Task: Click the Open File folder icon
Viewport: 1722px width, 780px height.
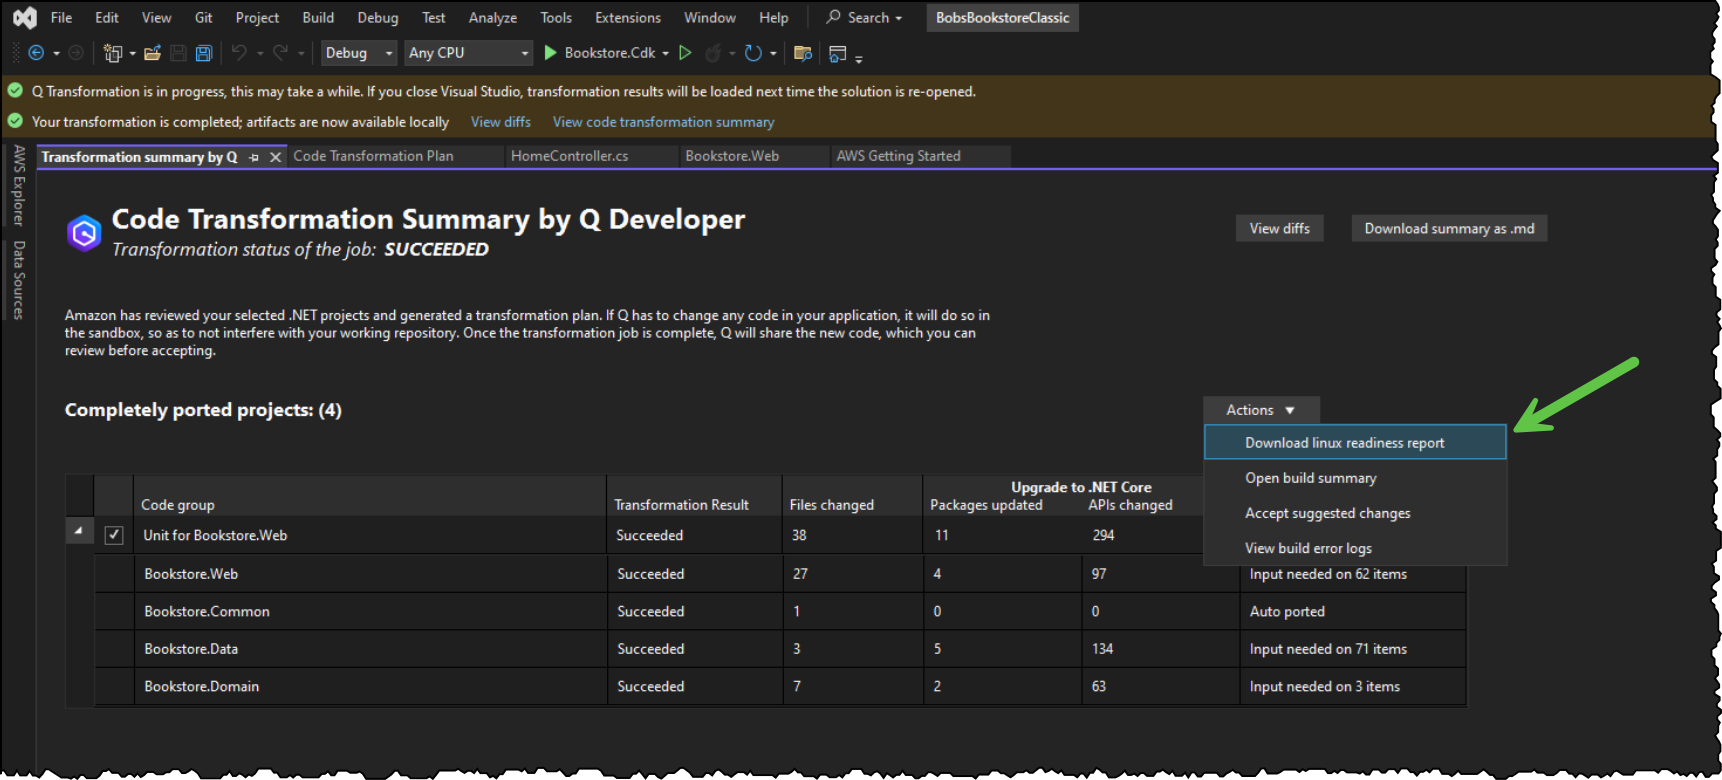Action: (x=152, y=53)
